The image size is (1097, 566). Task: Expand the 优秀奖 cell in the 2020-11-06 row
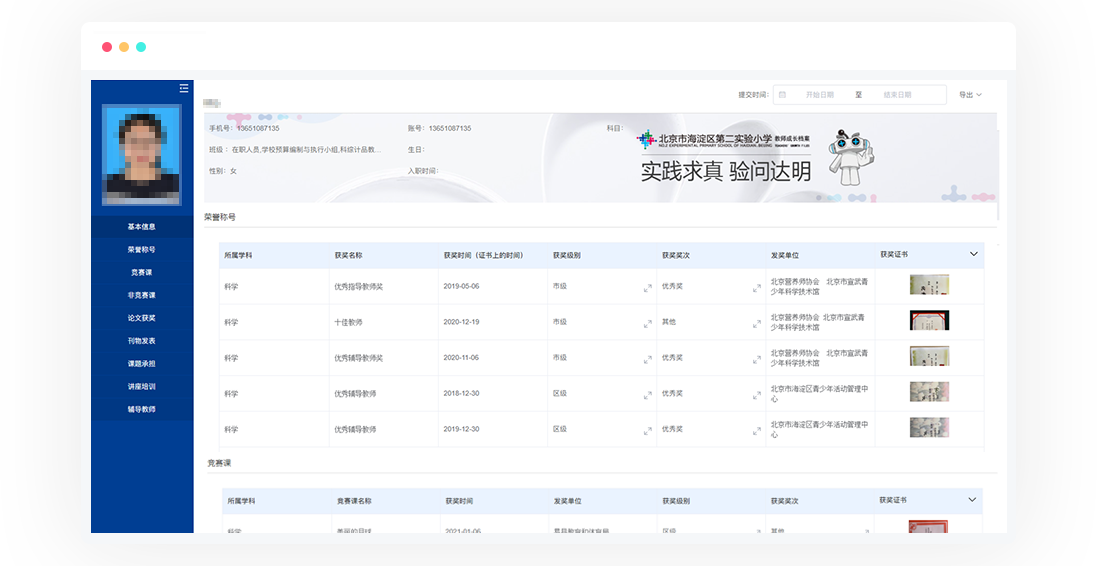pos(756,360)
